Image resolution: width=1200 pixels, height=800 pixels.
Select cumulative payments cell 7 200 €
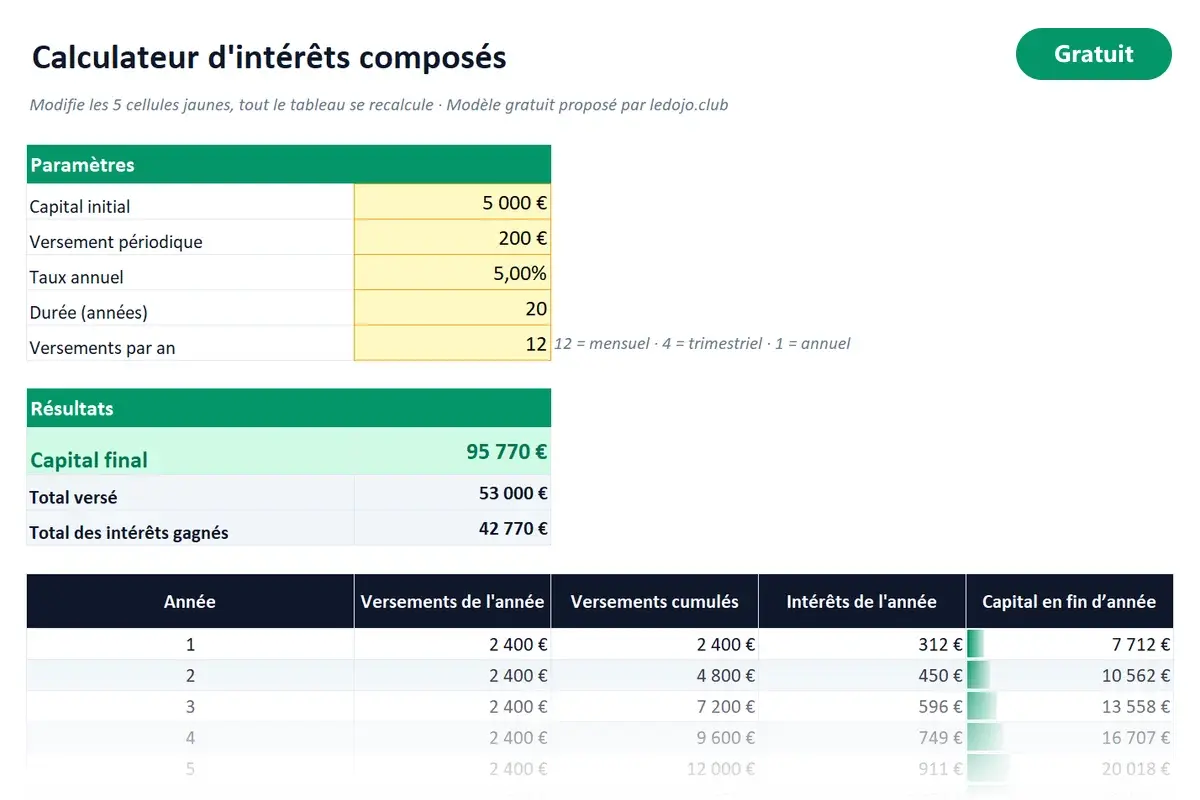point(655,706)
